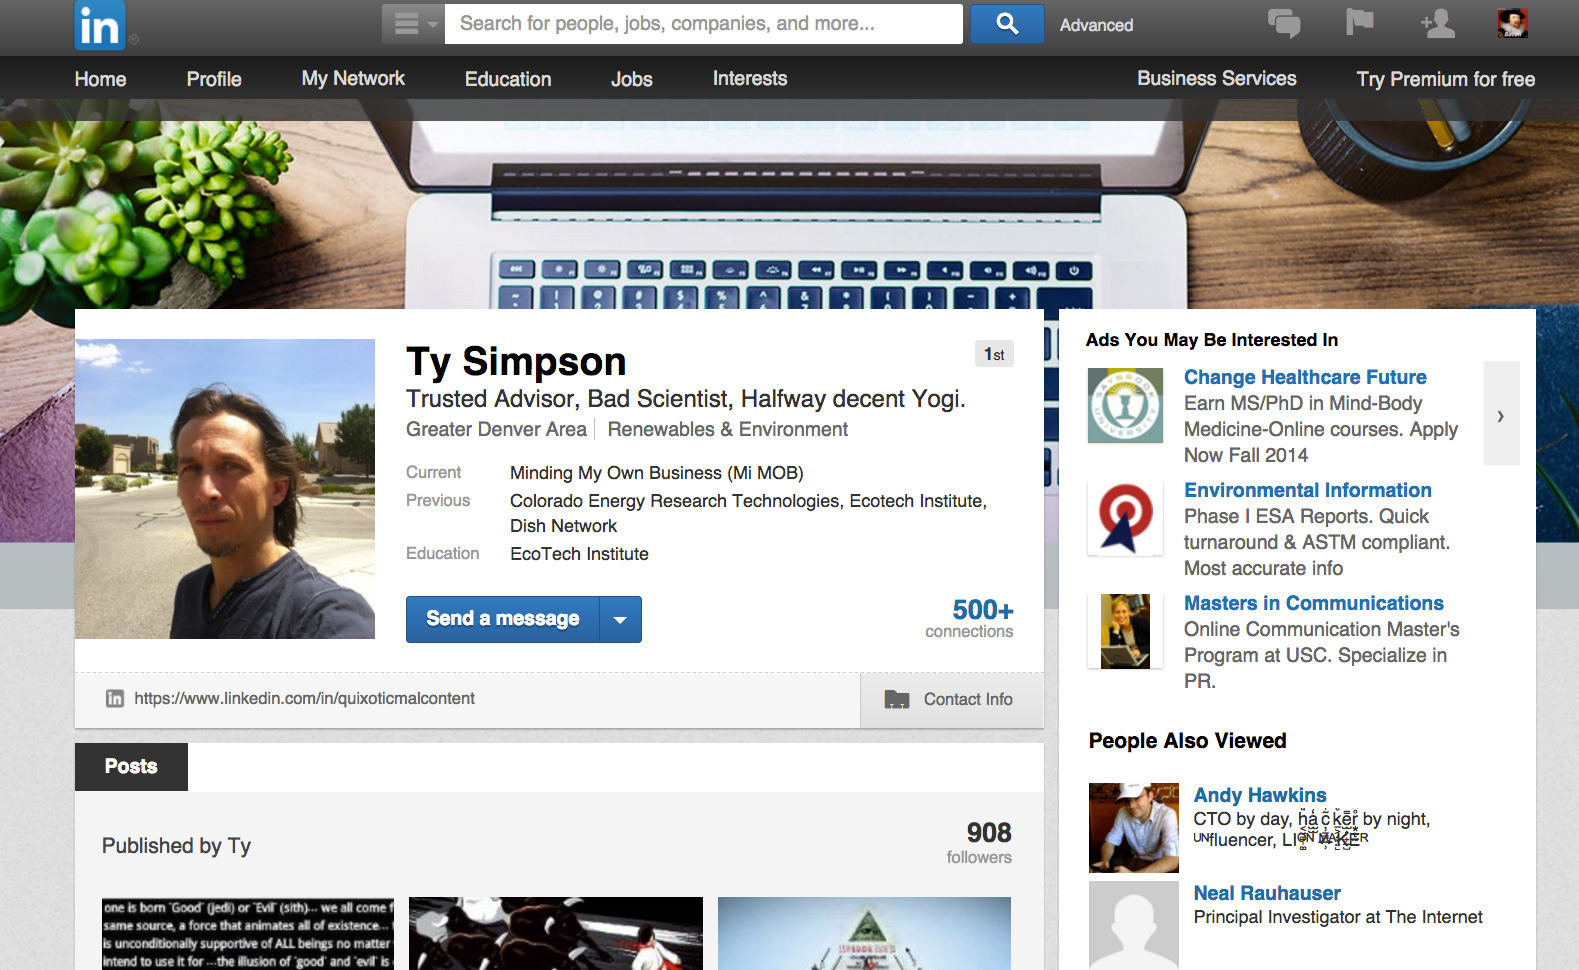Click the 1st degree connection badge

click(994, 354)
